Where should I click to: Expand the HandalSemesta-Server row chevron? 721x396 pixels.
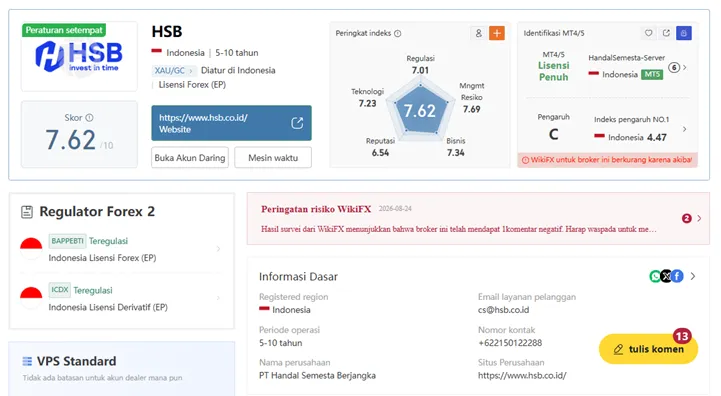click(685, 68)
